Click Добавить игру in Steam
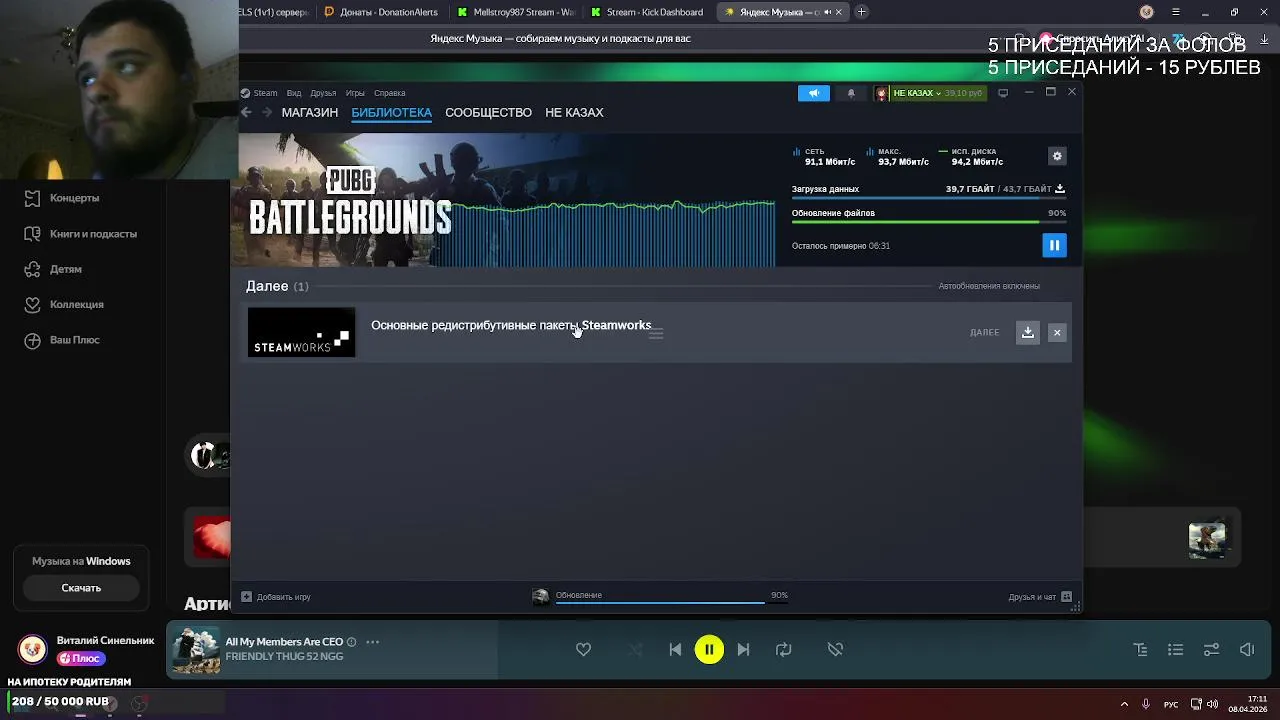Viewport: 1280px width, 720px height. (x=283, y=597)
